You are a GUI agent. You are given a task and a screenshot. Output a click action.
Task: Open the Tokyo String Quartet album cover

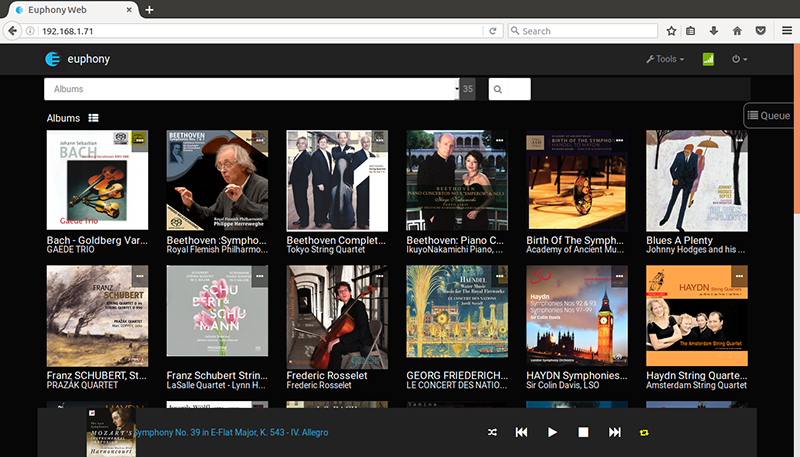coord(337,180)
